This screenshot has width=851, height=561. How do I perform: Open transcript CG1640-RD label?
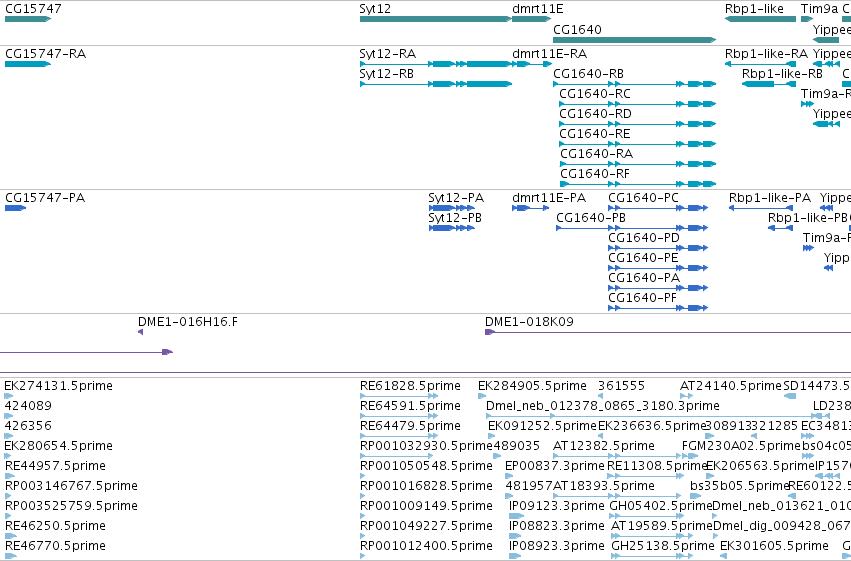click(595, 113)
